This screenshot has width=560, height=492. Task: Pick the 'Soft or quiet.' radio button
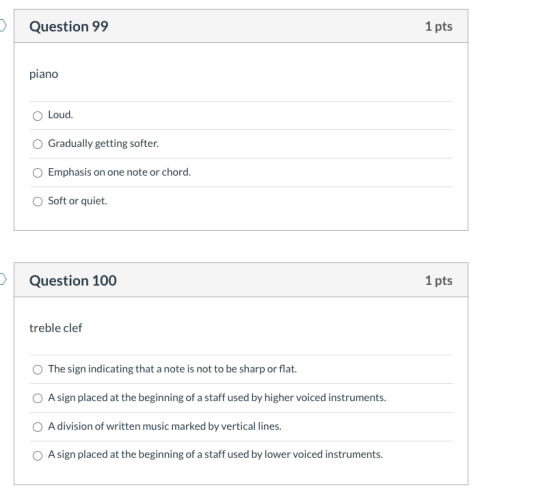tap(38, 201)
